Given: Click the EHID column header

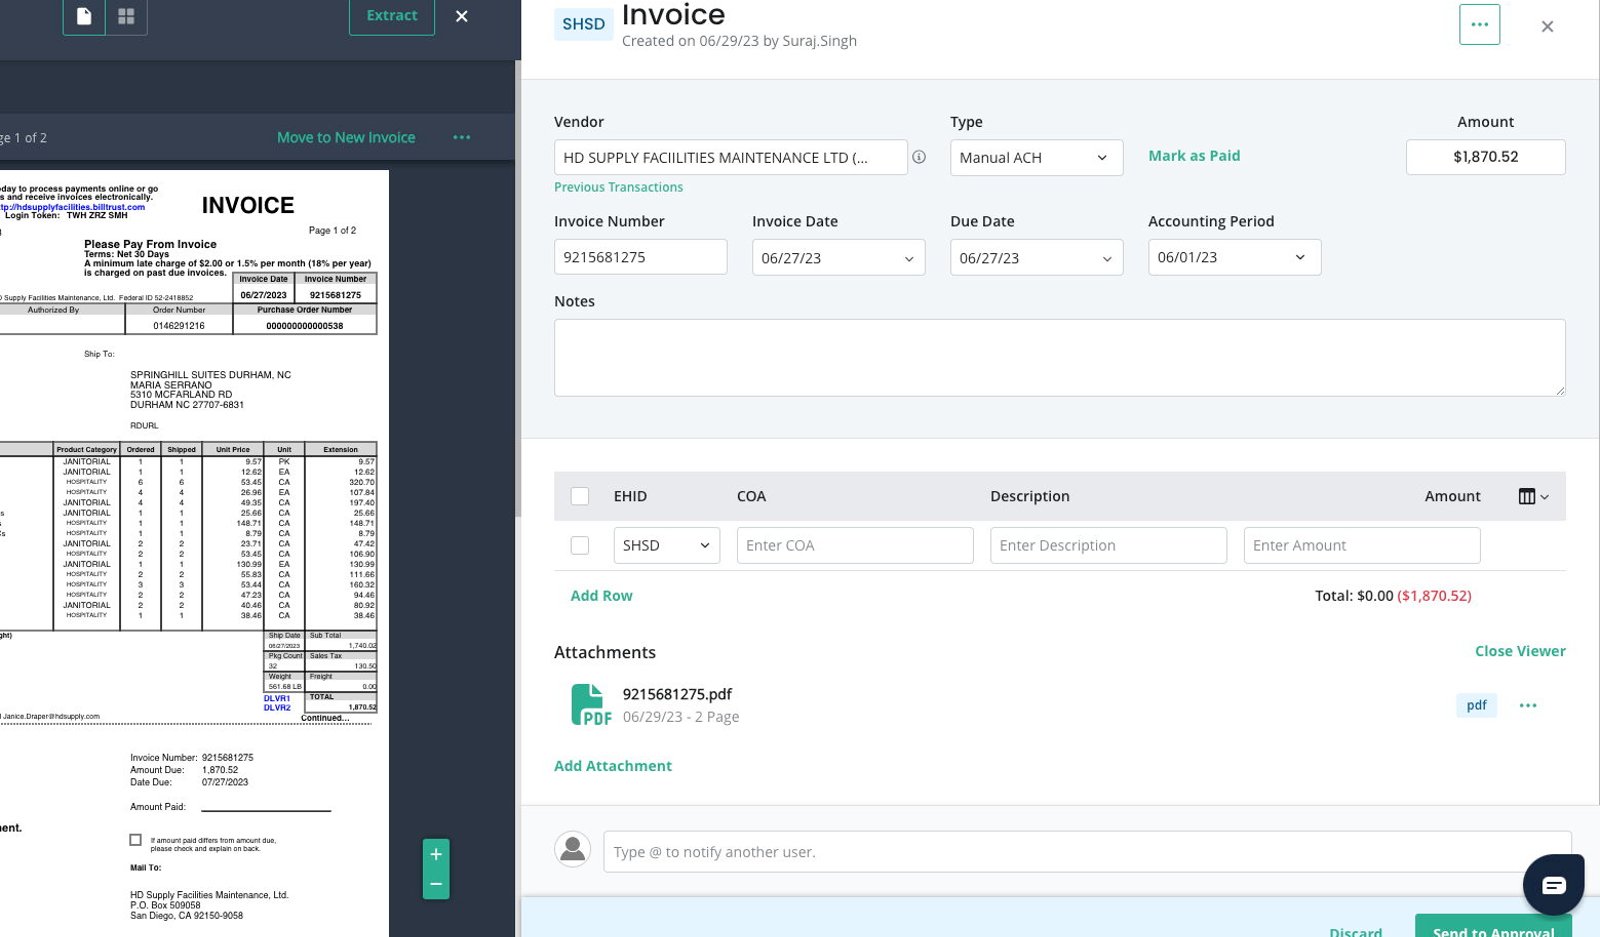Looking at the screenshot, I should coord(630,496).
